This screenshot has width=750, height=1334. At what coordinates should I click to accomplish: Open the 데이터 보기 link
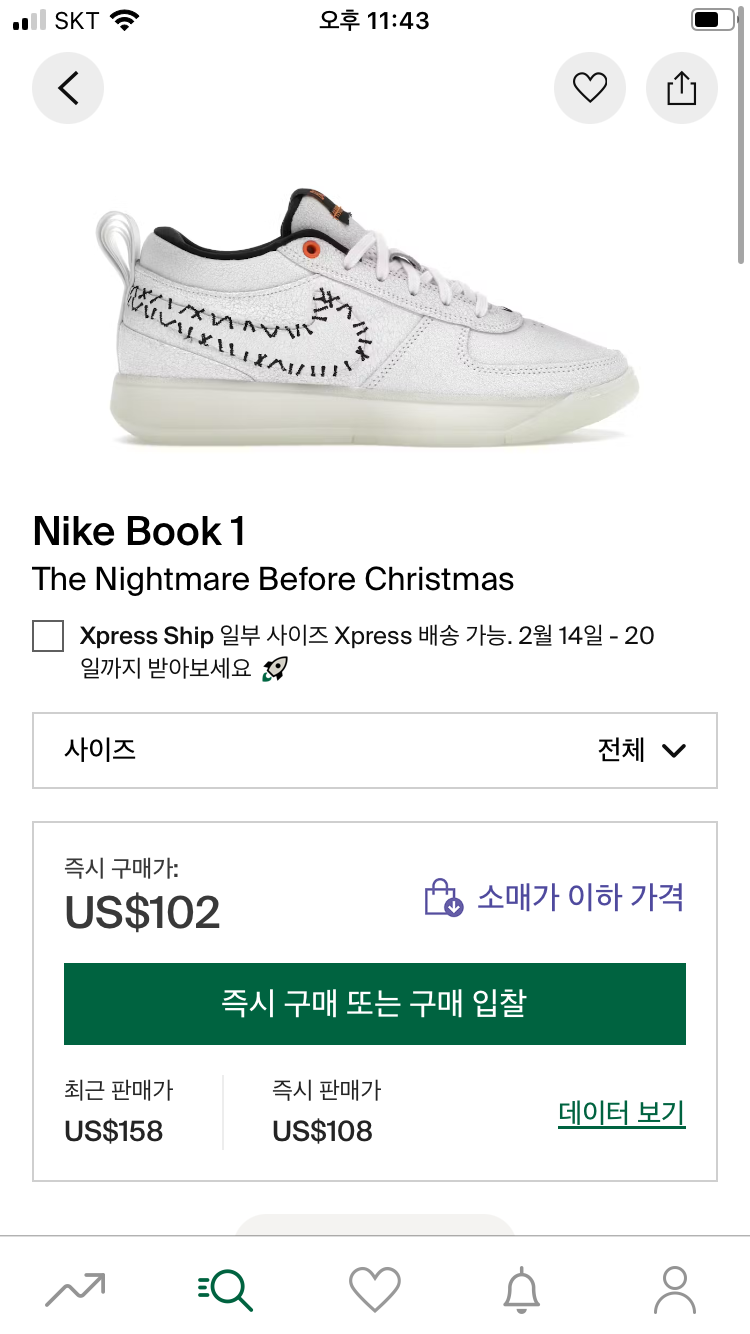click(x=621, y=1113)
